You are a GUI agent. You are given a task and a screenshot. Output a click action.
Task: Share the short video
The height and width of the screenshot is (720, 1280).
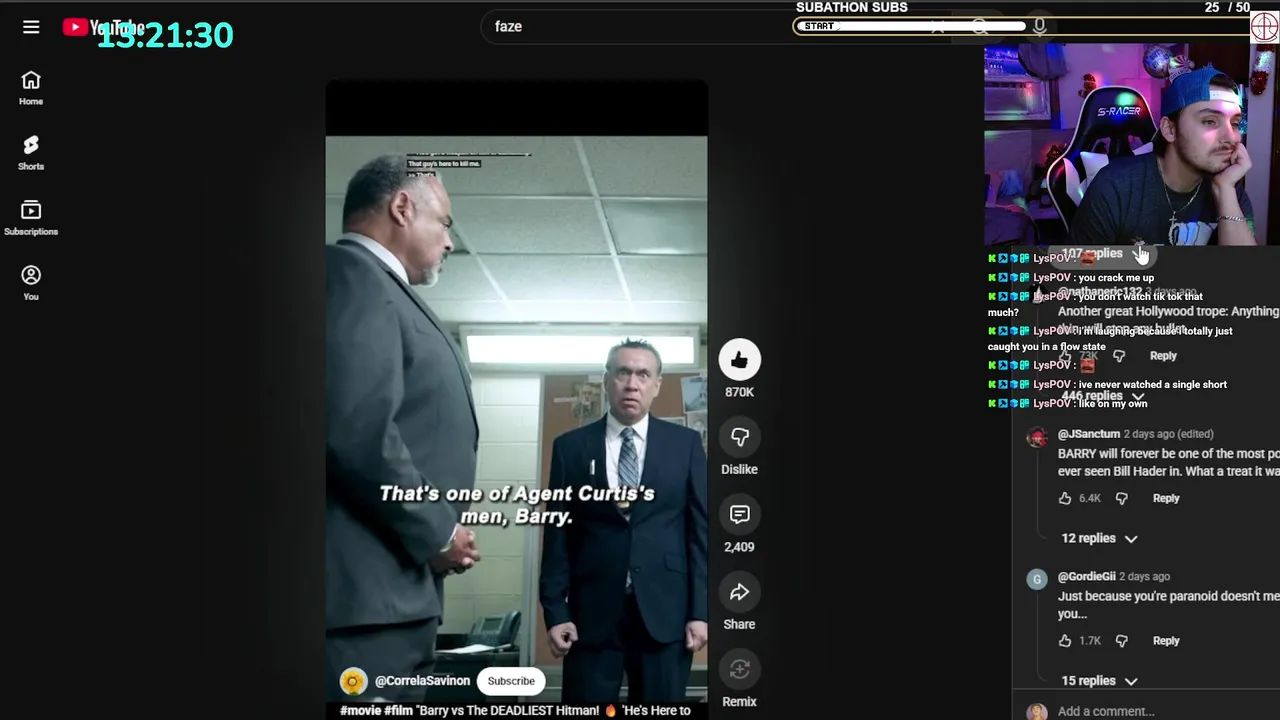coord(739,592)
